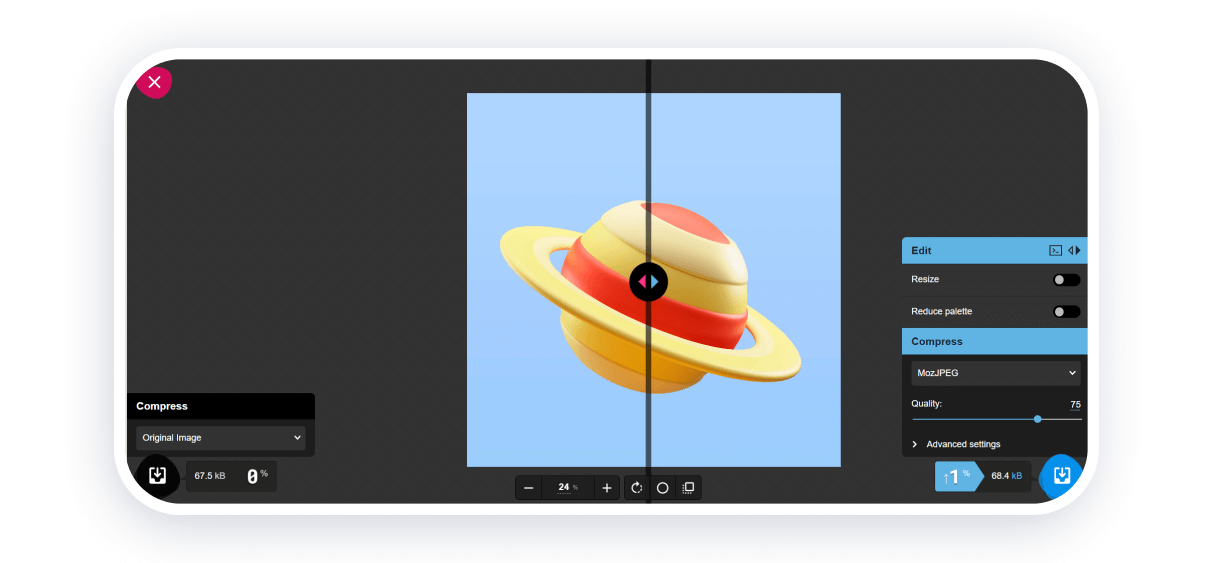The image size is (1213, 563).
Task: Enable the Reduce palette toggle
Action: [1067, 312]
